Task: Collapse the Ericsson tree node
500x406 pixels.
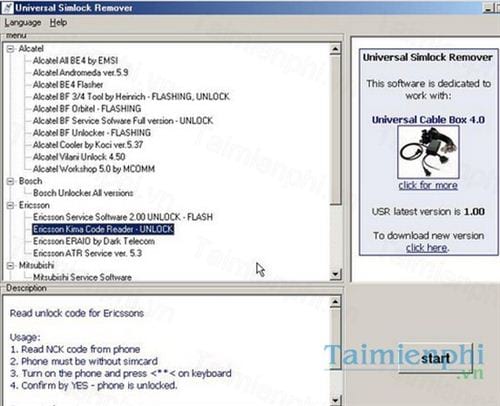Action: pos(10,205)
